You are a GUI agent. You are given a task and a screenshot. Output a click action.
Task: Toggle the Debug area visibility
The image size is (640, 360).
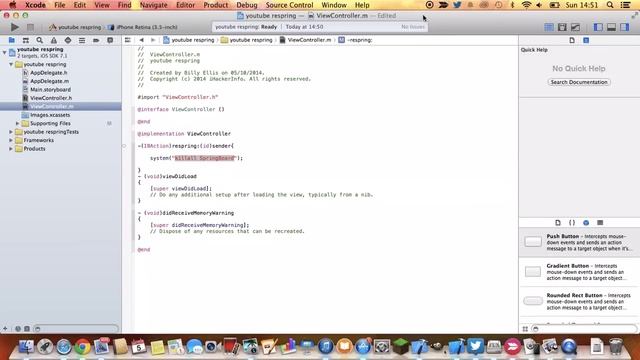[611, 27]
